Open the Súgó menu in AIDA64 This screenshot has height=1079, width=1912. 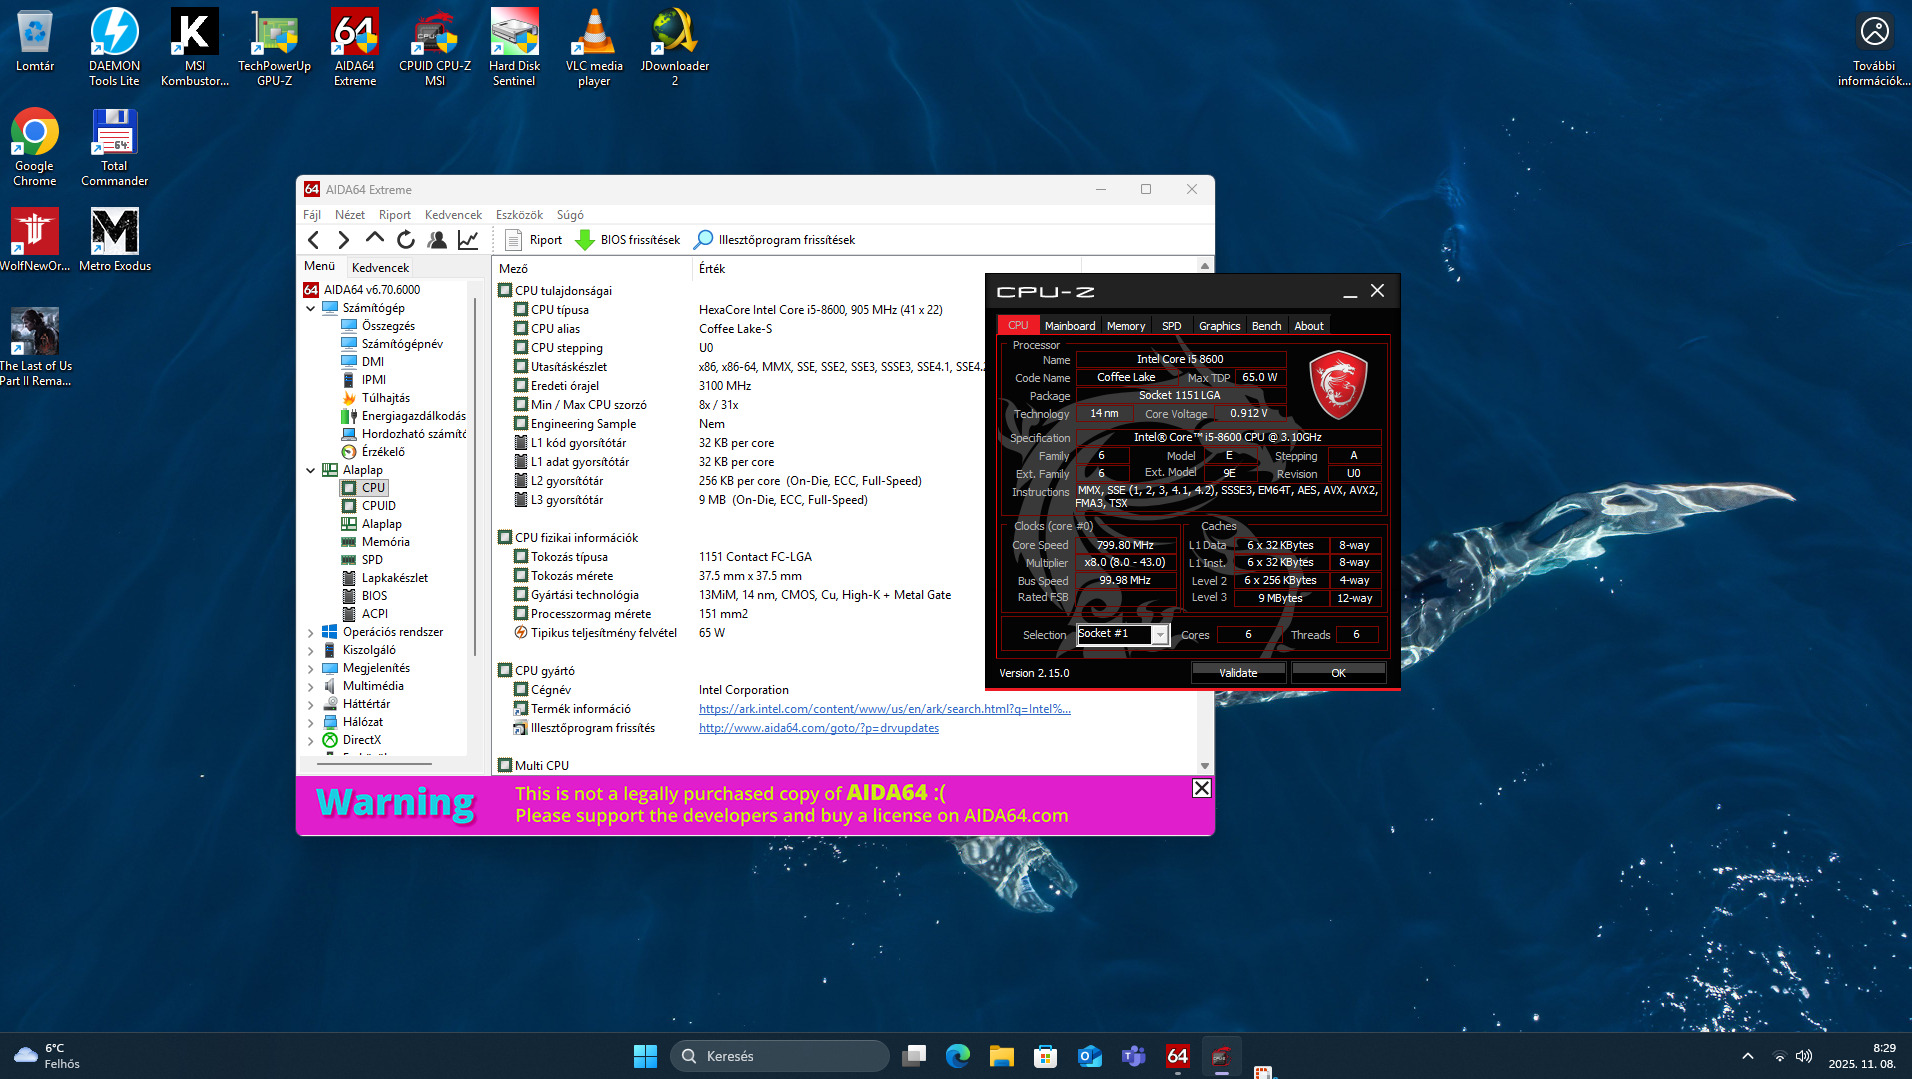pos(570,215)
